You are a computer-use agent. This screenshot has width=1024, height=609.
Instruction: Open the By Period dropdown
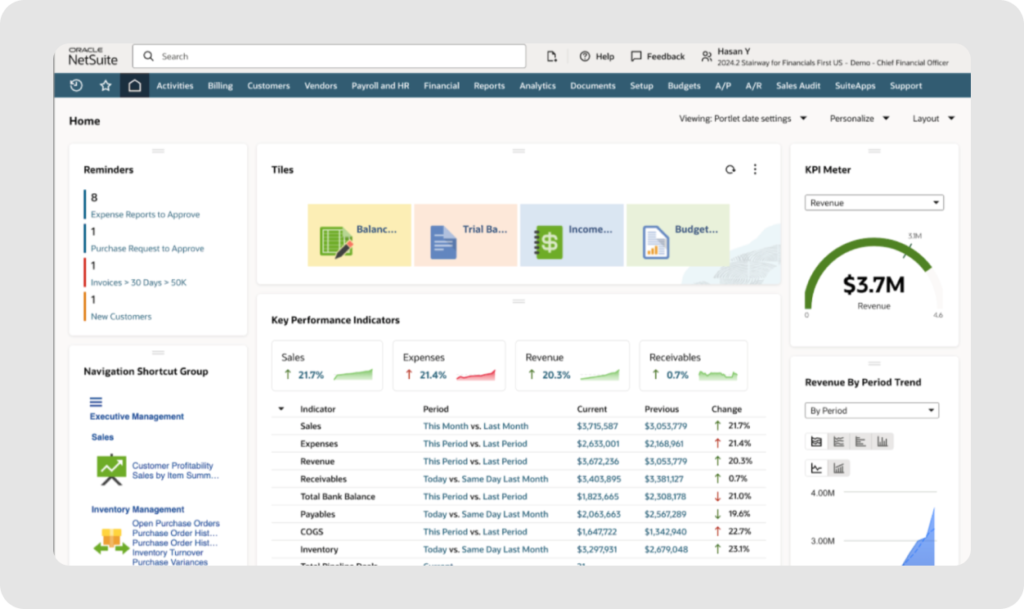871,411
